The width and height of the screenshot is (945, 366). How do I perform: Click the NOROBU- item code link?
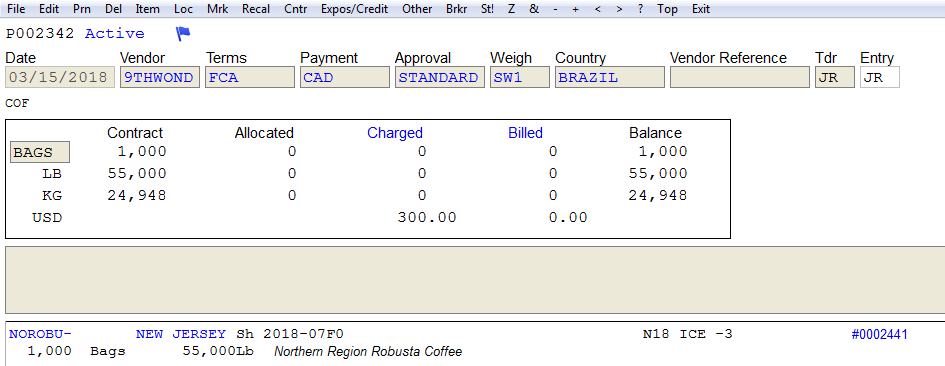tap(40, 334)
